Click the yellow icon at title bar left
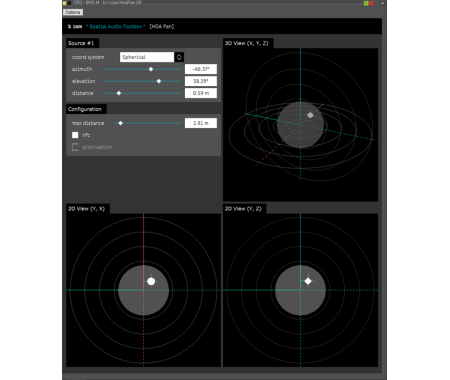This screenshot has height=380, width=450. pyautogui.click(x=64, y=3)
